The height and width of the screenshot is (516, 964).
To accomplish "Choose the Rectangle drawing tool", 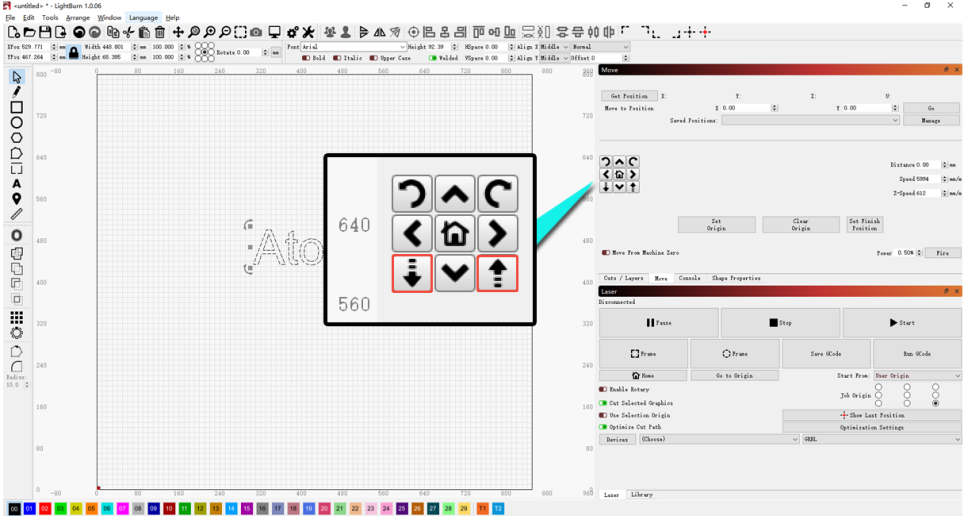I will click(17, 107).
